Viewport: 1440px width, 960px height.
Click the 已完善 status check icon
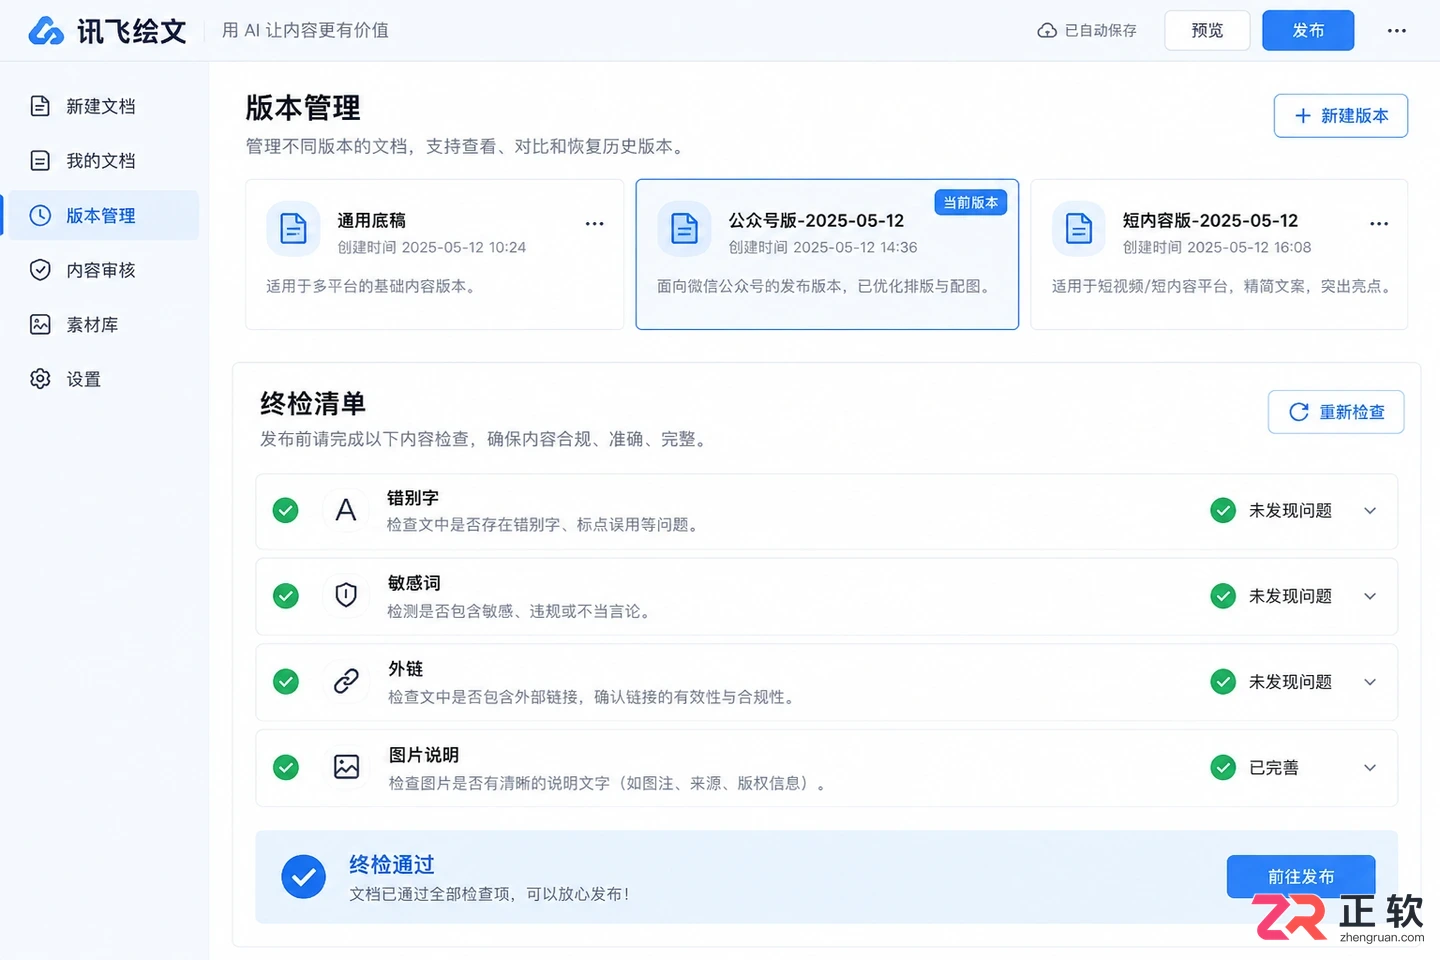coord(1223,767)
